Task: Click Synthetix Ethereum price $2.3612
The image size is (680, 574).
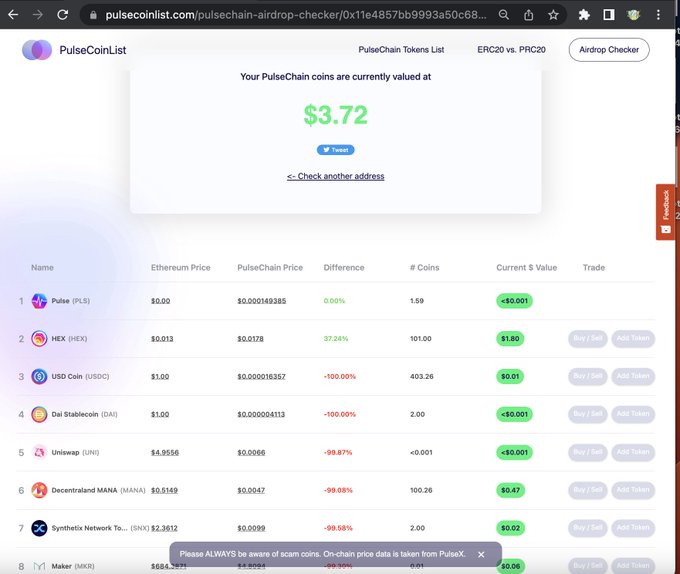Action: (x=164, y=528)
